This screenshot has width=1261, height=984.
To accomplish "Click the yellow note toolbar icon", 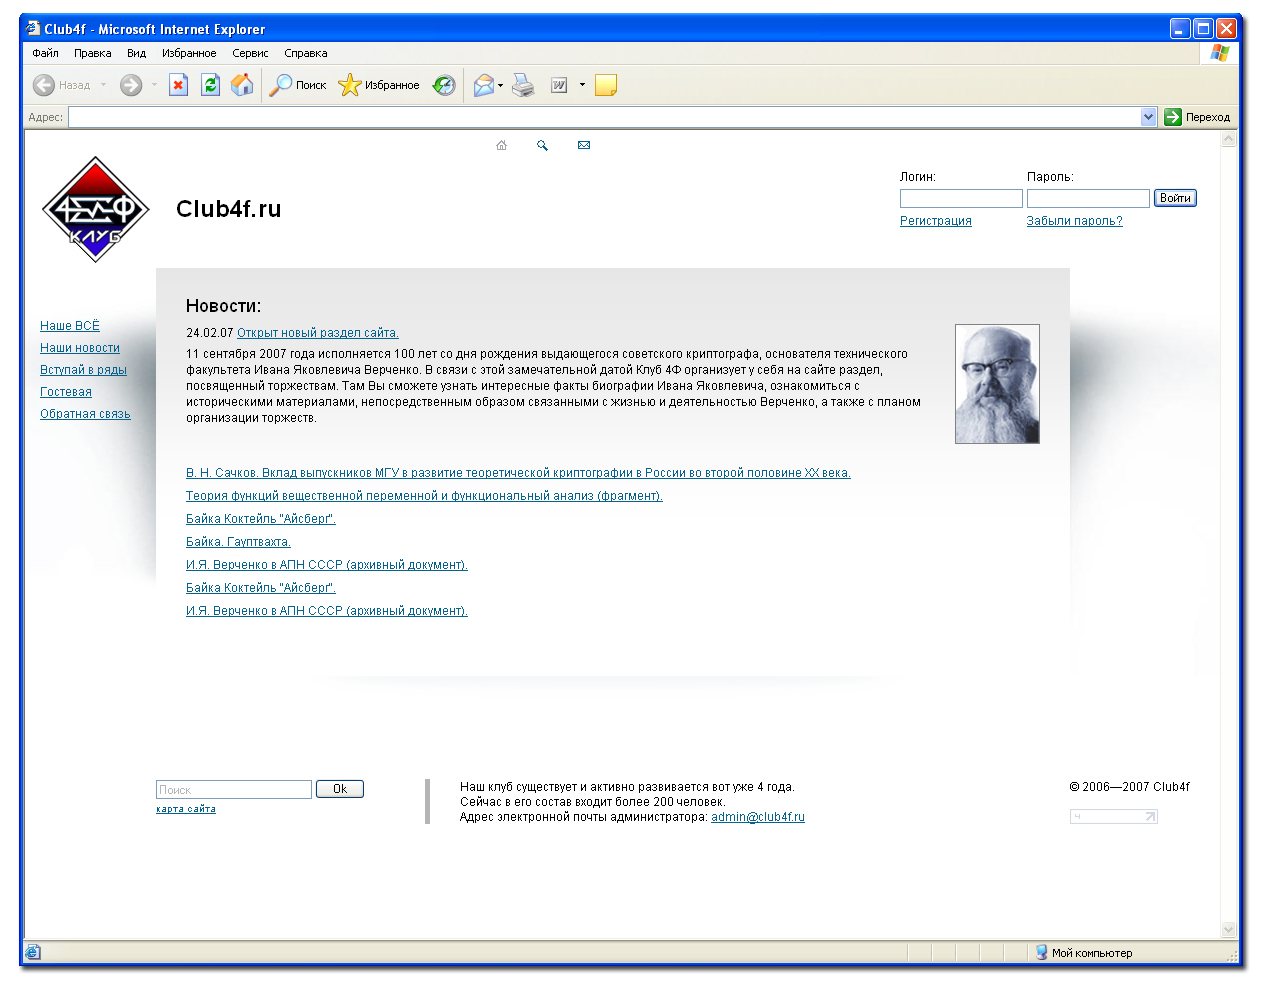I will 606,85.
